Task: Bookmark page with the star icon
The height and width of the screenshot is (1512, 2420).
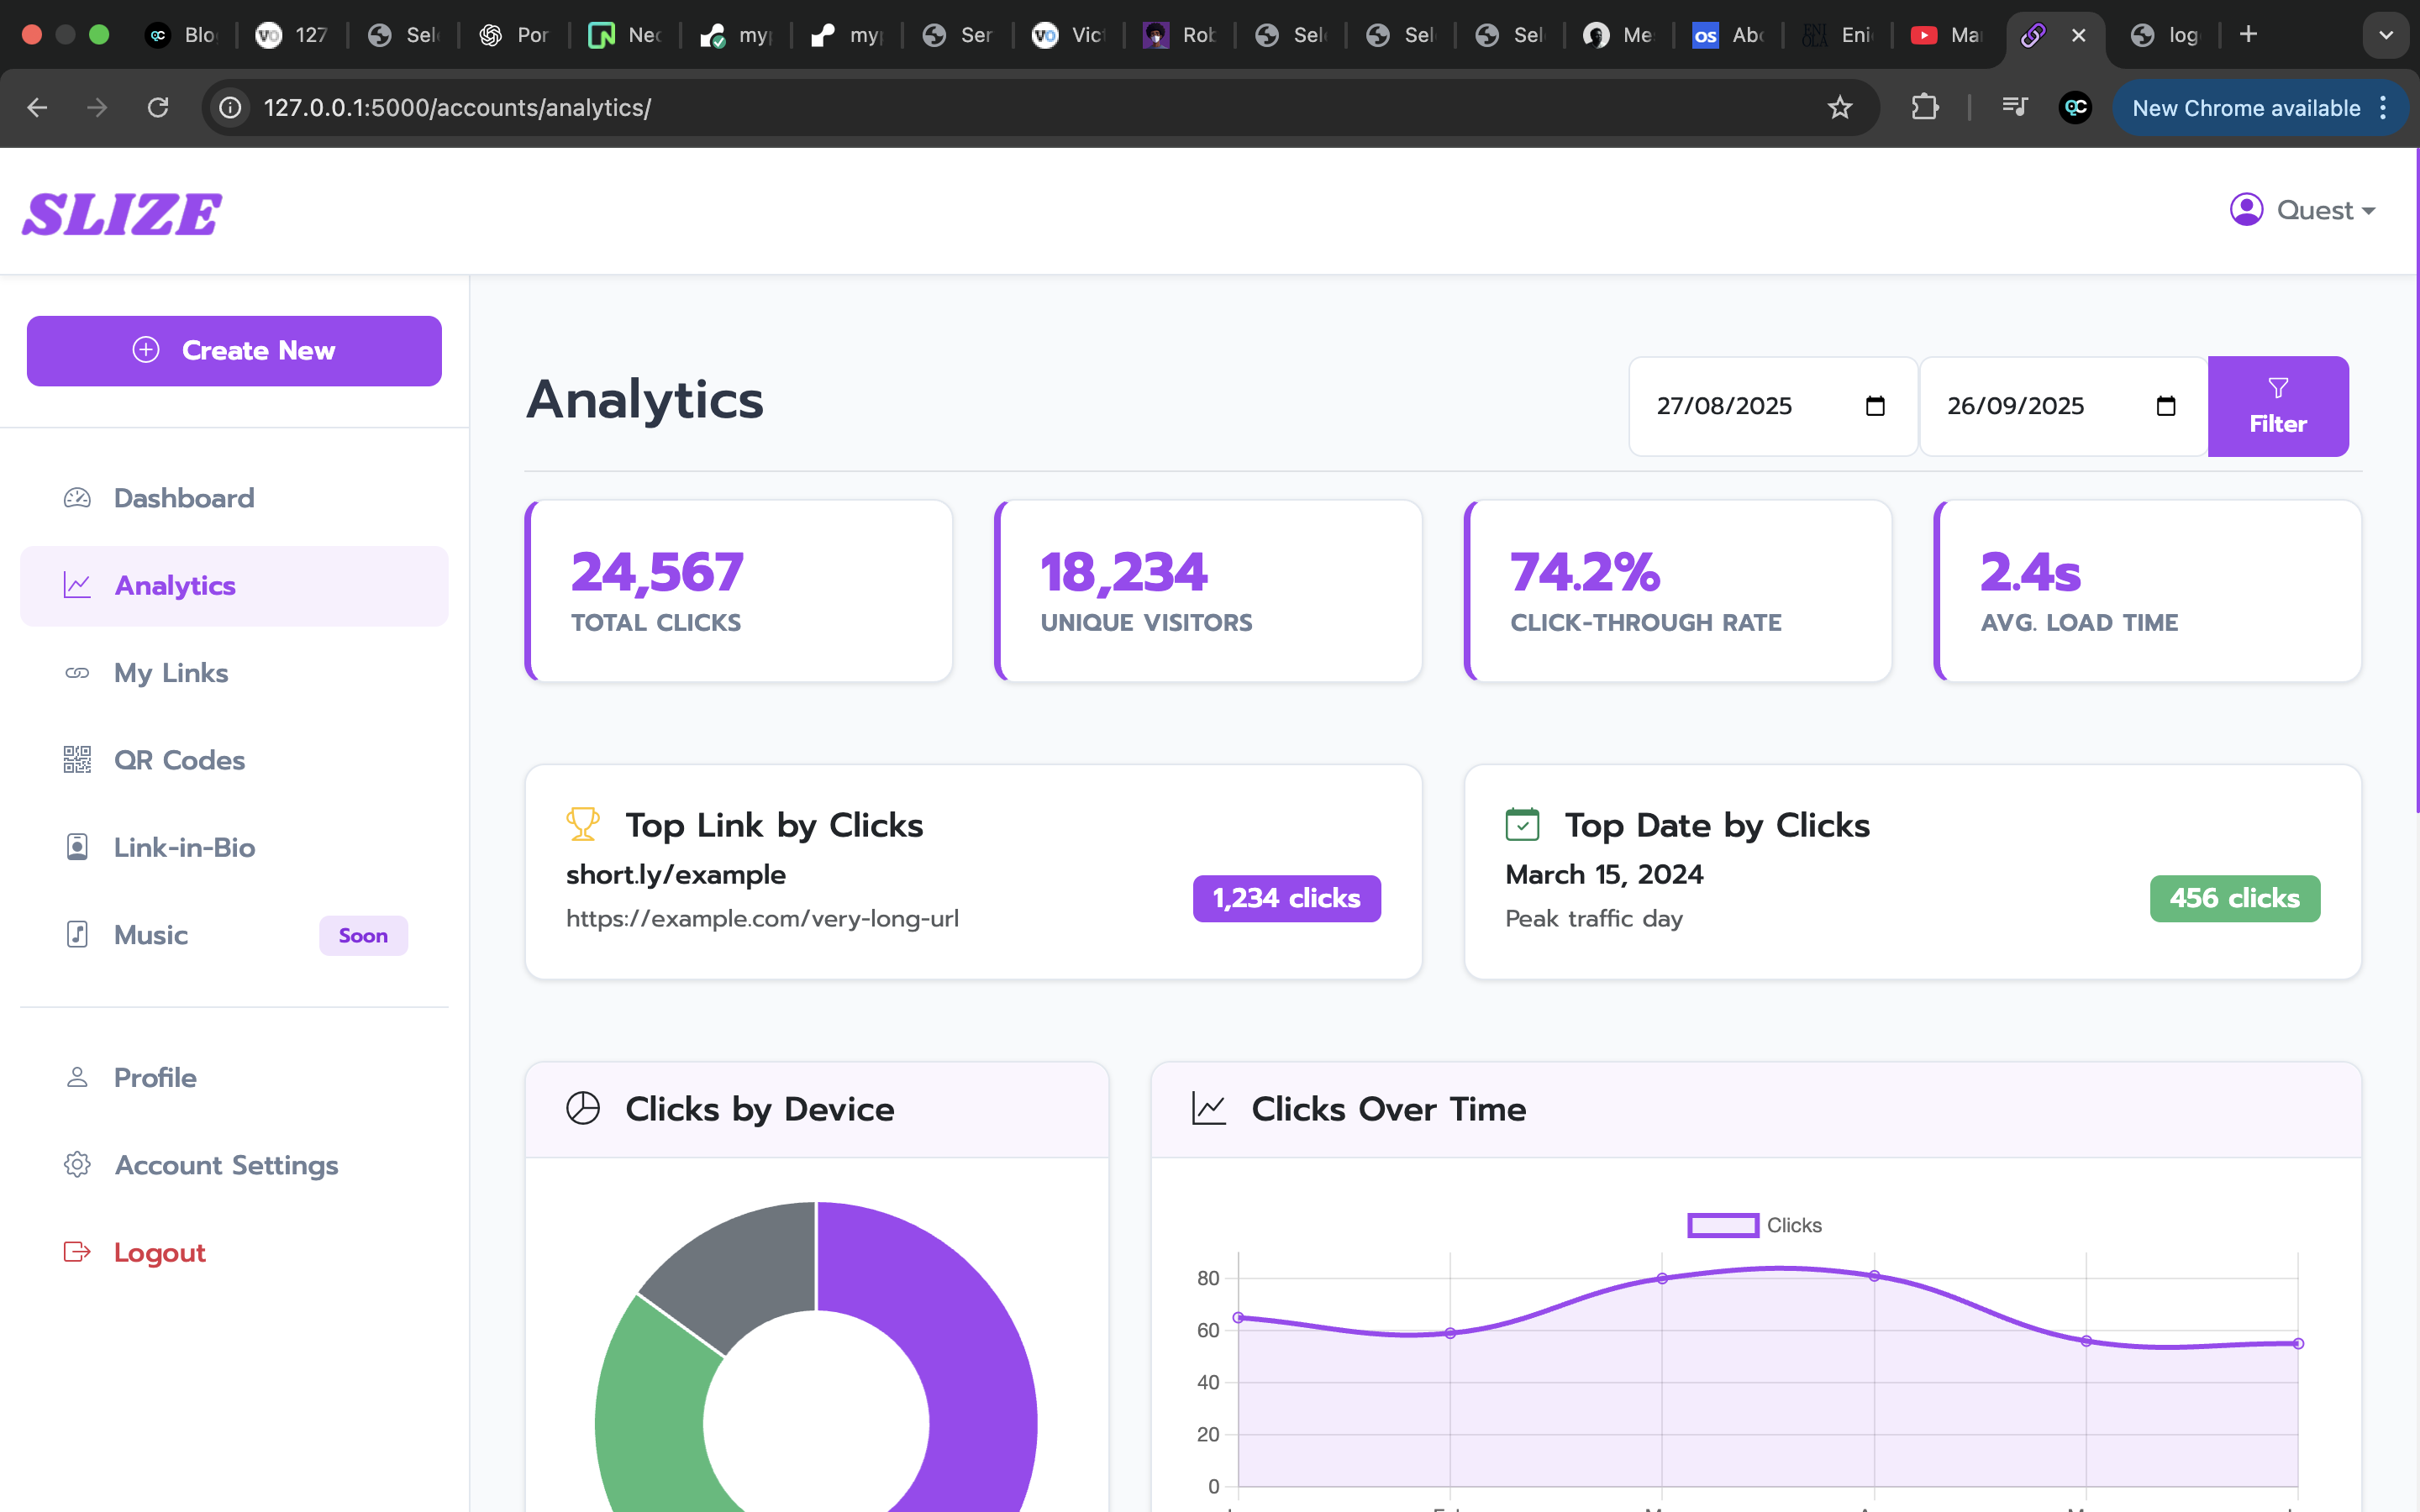Action: tap(1839, 107)
